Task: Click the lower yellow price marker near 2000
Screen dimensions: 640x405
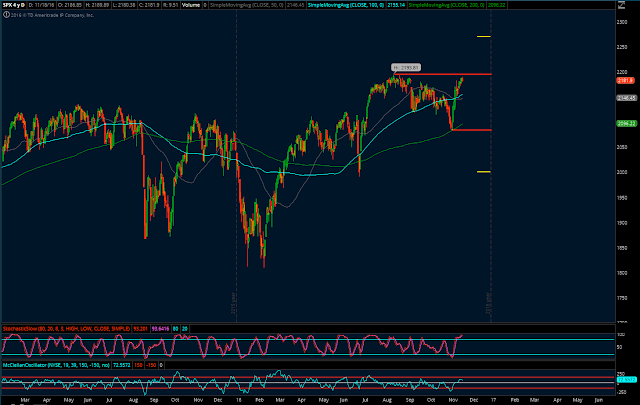Action: [484, 172]
